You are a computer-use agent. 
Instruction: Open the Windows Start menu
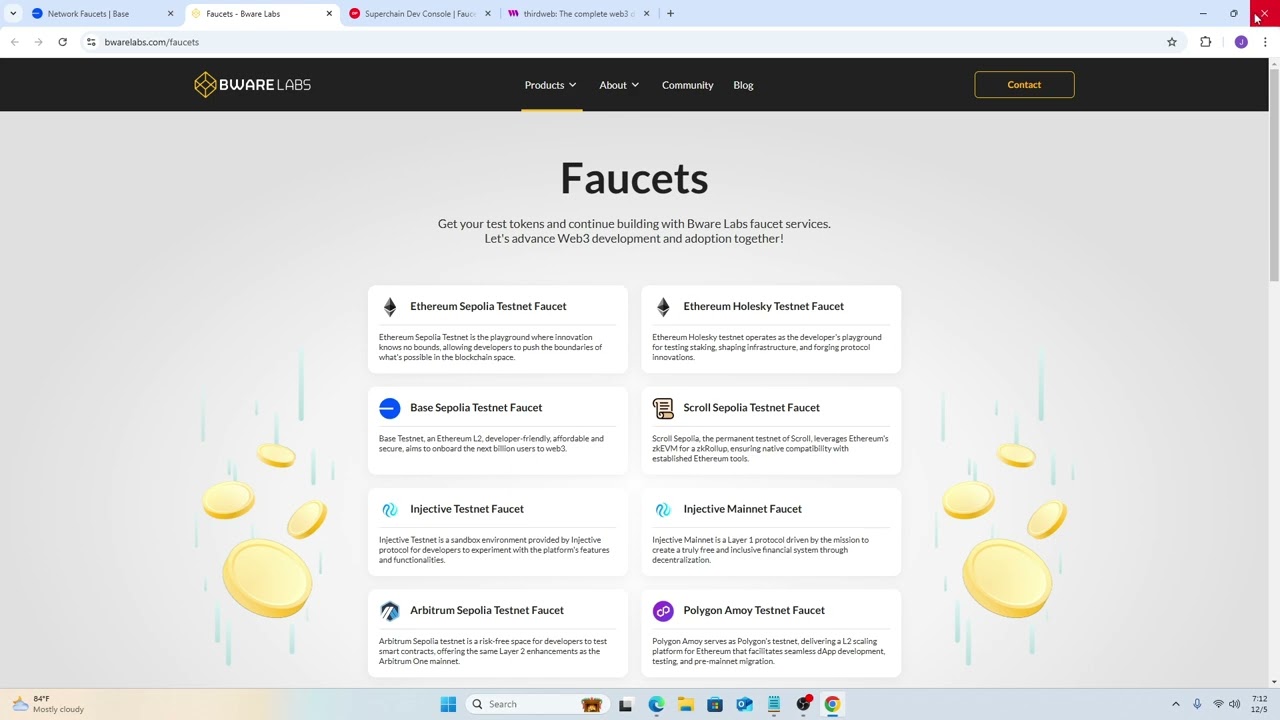(x=448, y=704)
